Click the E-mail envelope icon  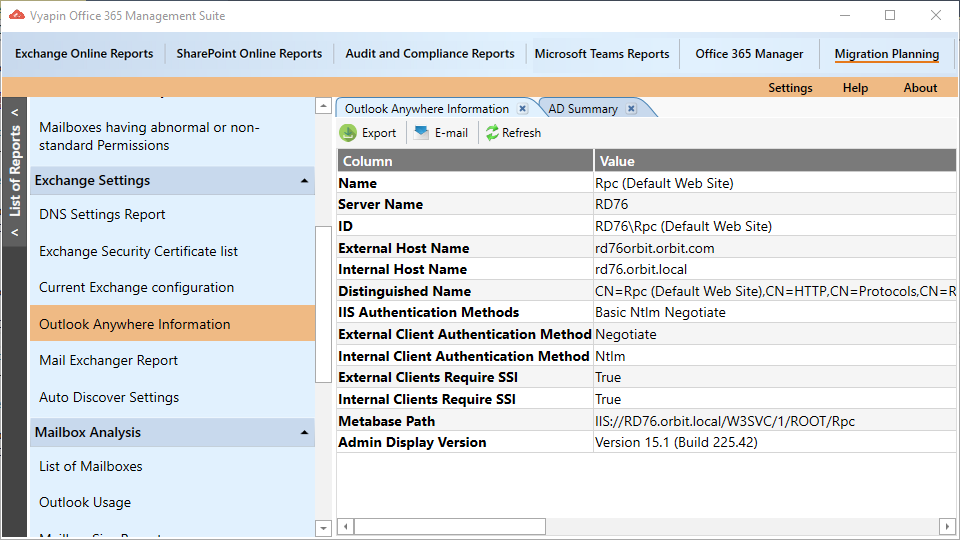(422, 133)
